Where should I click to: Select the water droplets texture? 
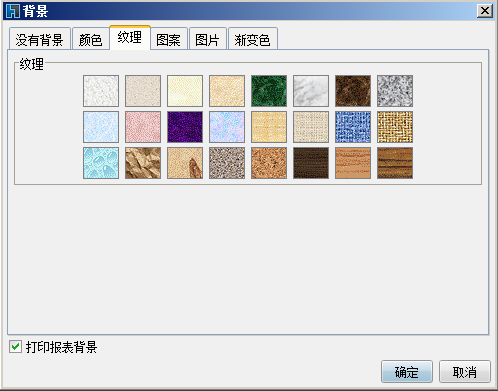click(x=101, y=163)
